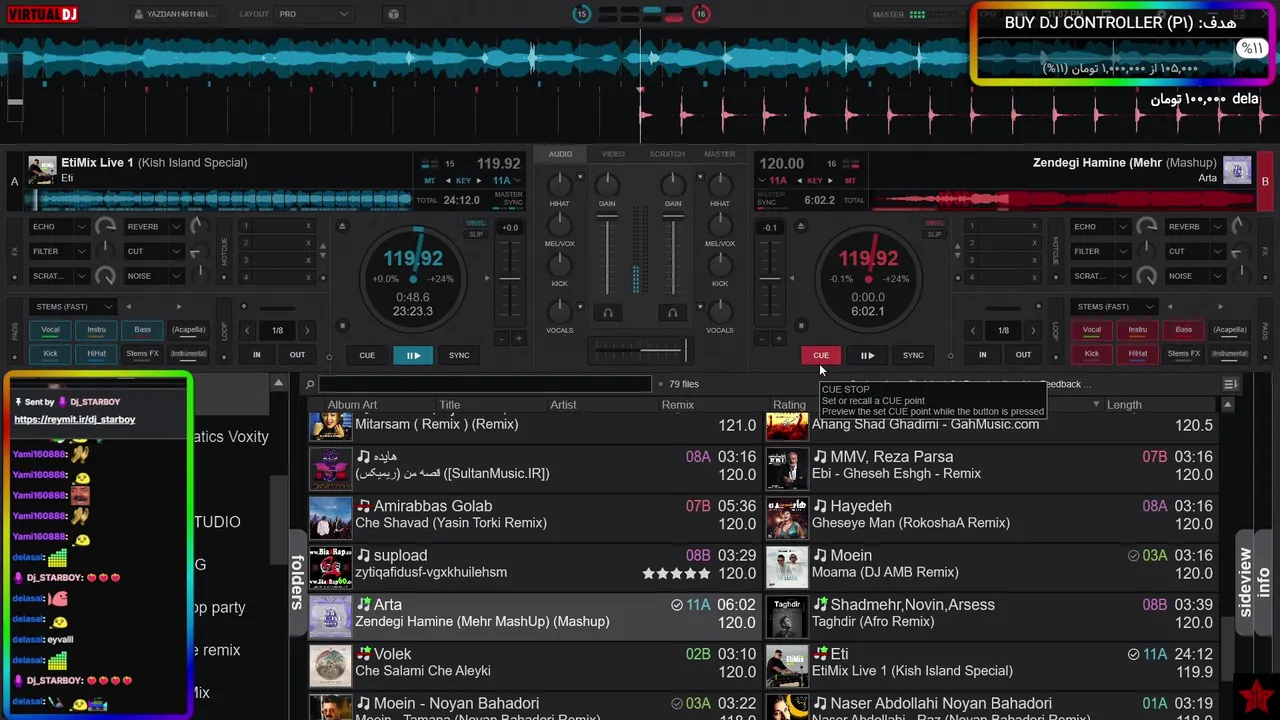Viewport: 1280px width, 720px height.
Task: Set loop IN on deck A
Action: (x=257, y=355)
